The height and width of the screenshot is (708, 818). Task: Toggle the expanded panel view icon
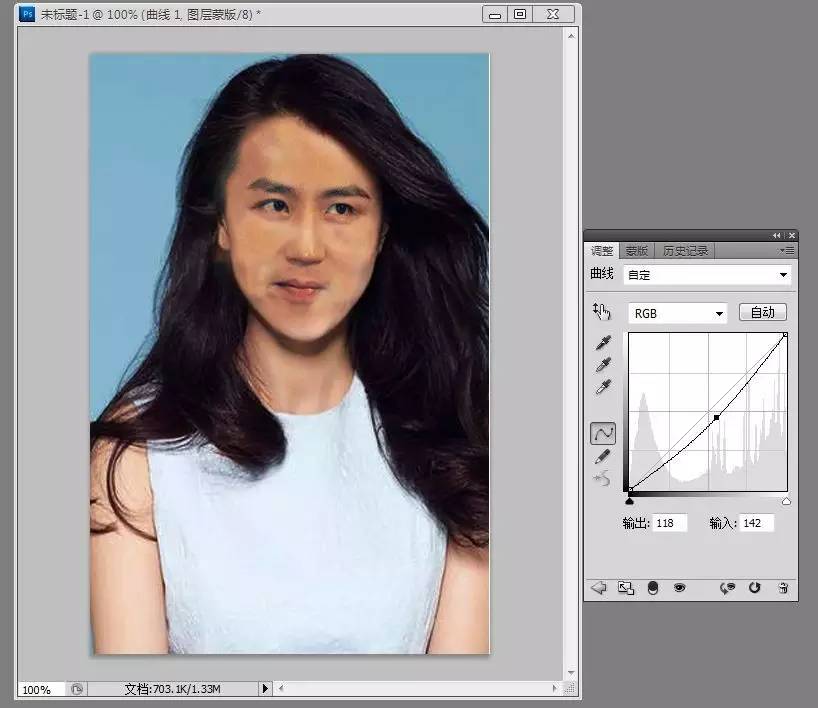(626, 588)
